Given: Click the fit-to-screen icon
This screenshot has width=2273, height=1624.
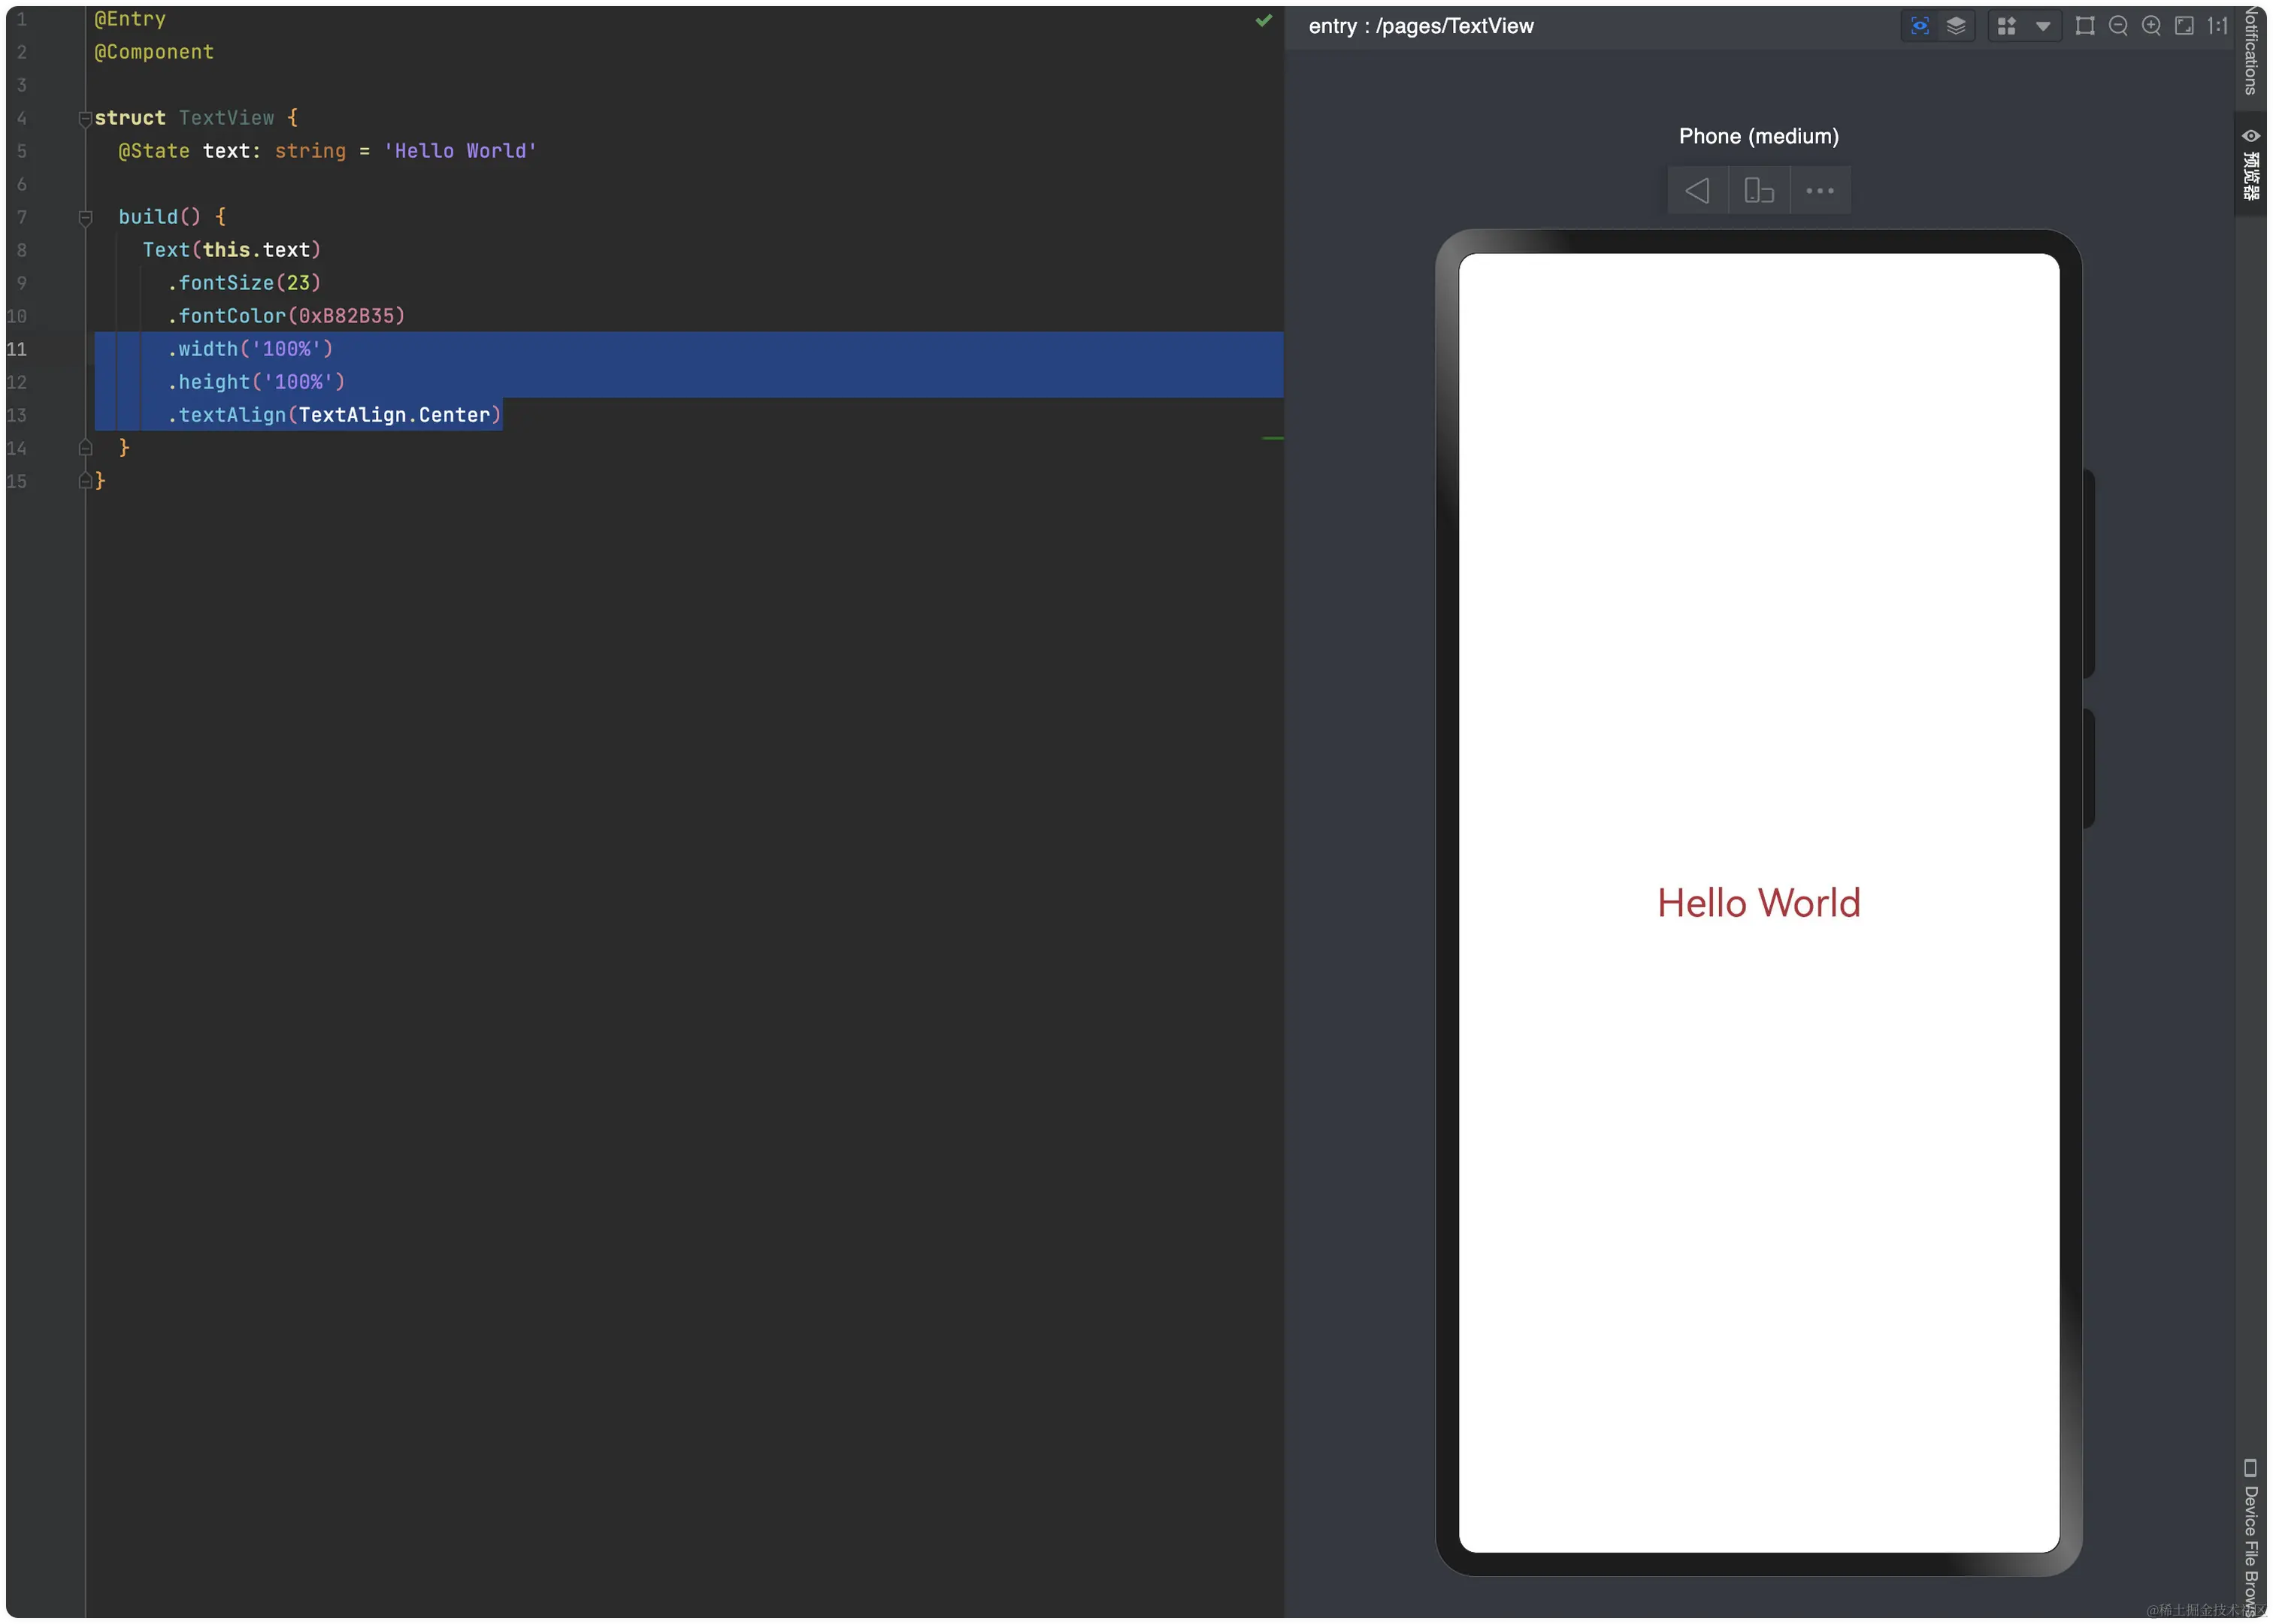Looking at the screenshot, I should [x=2184, y=26].
